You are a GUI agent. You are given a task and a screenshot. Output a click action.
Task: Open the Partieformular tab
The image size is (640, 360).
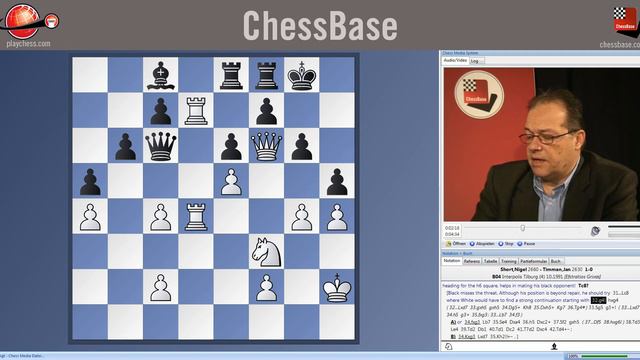click(x=533, y=261)
